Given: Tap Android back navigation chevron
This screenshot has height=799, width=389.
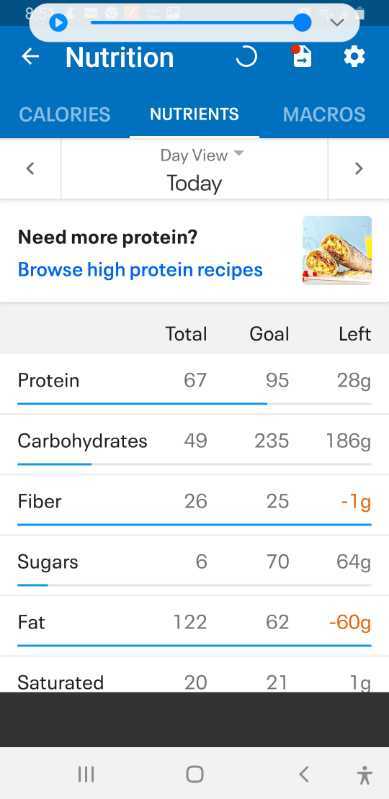Looking at the screenshot, I should pos(304,775).
